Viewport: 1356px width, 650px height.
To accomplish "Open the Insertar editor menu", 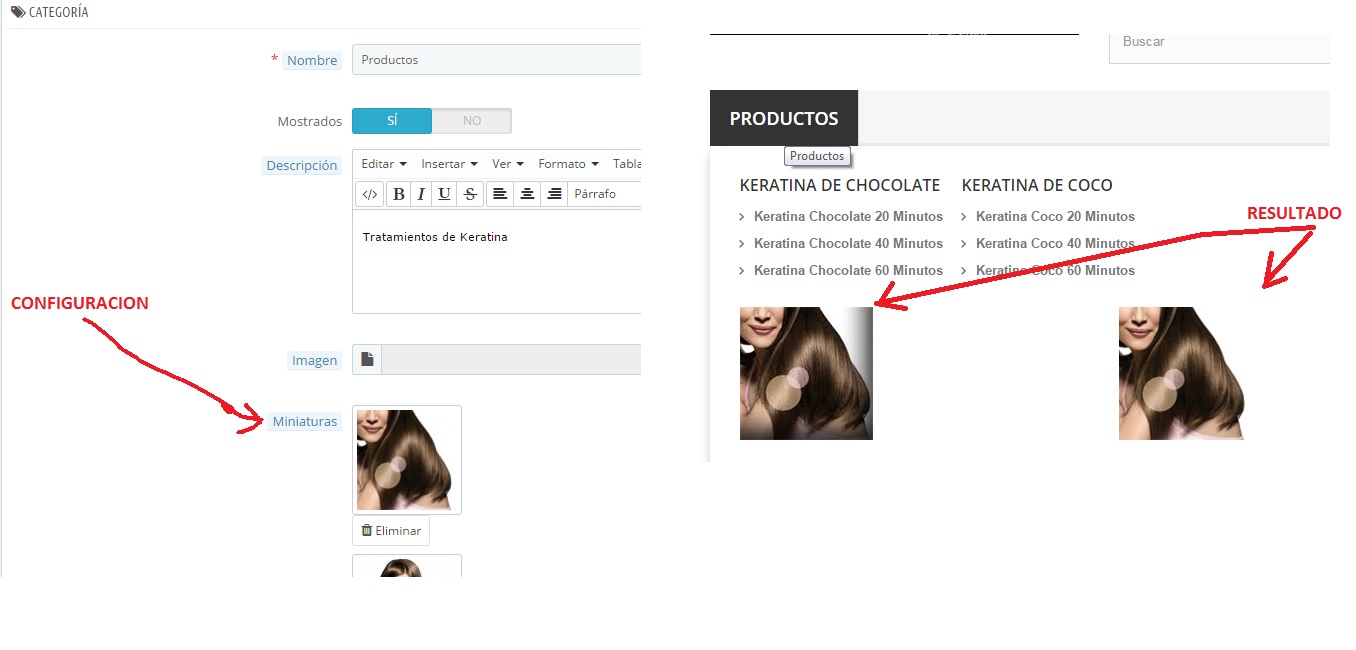I will 449,164.
